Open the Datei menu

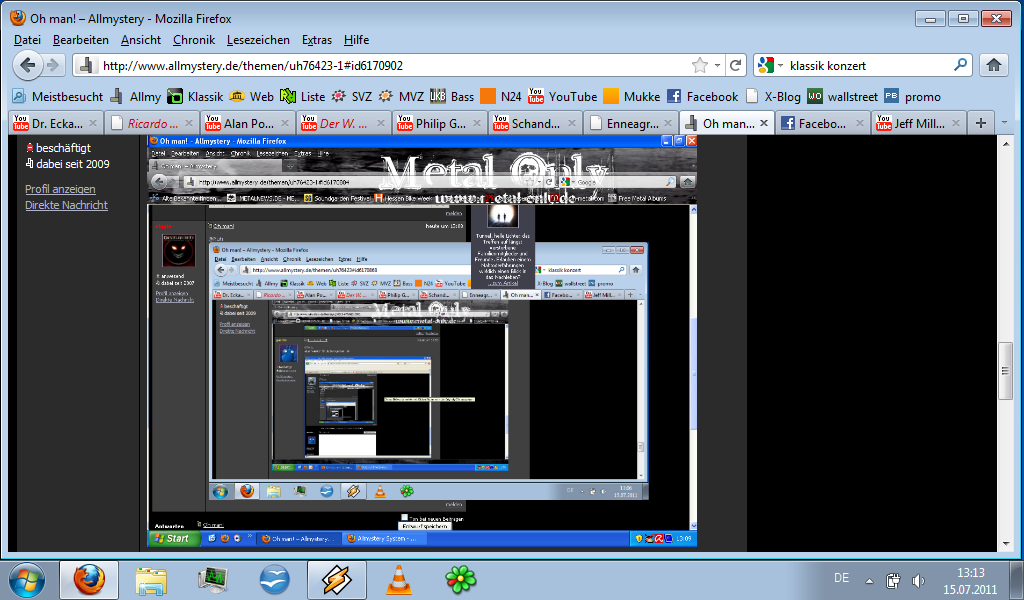[x=27, y=40]
